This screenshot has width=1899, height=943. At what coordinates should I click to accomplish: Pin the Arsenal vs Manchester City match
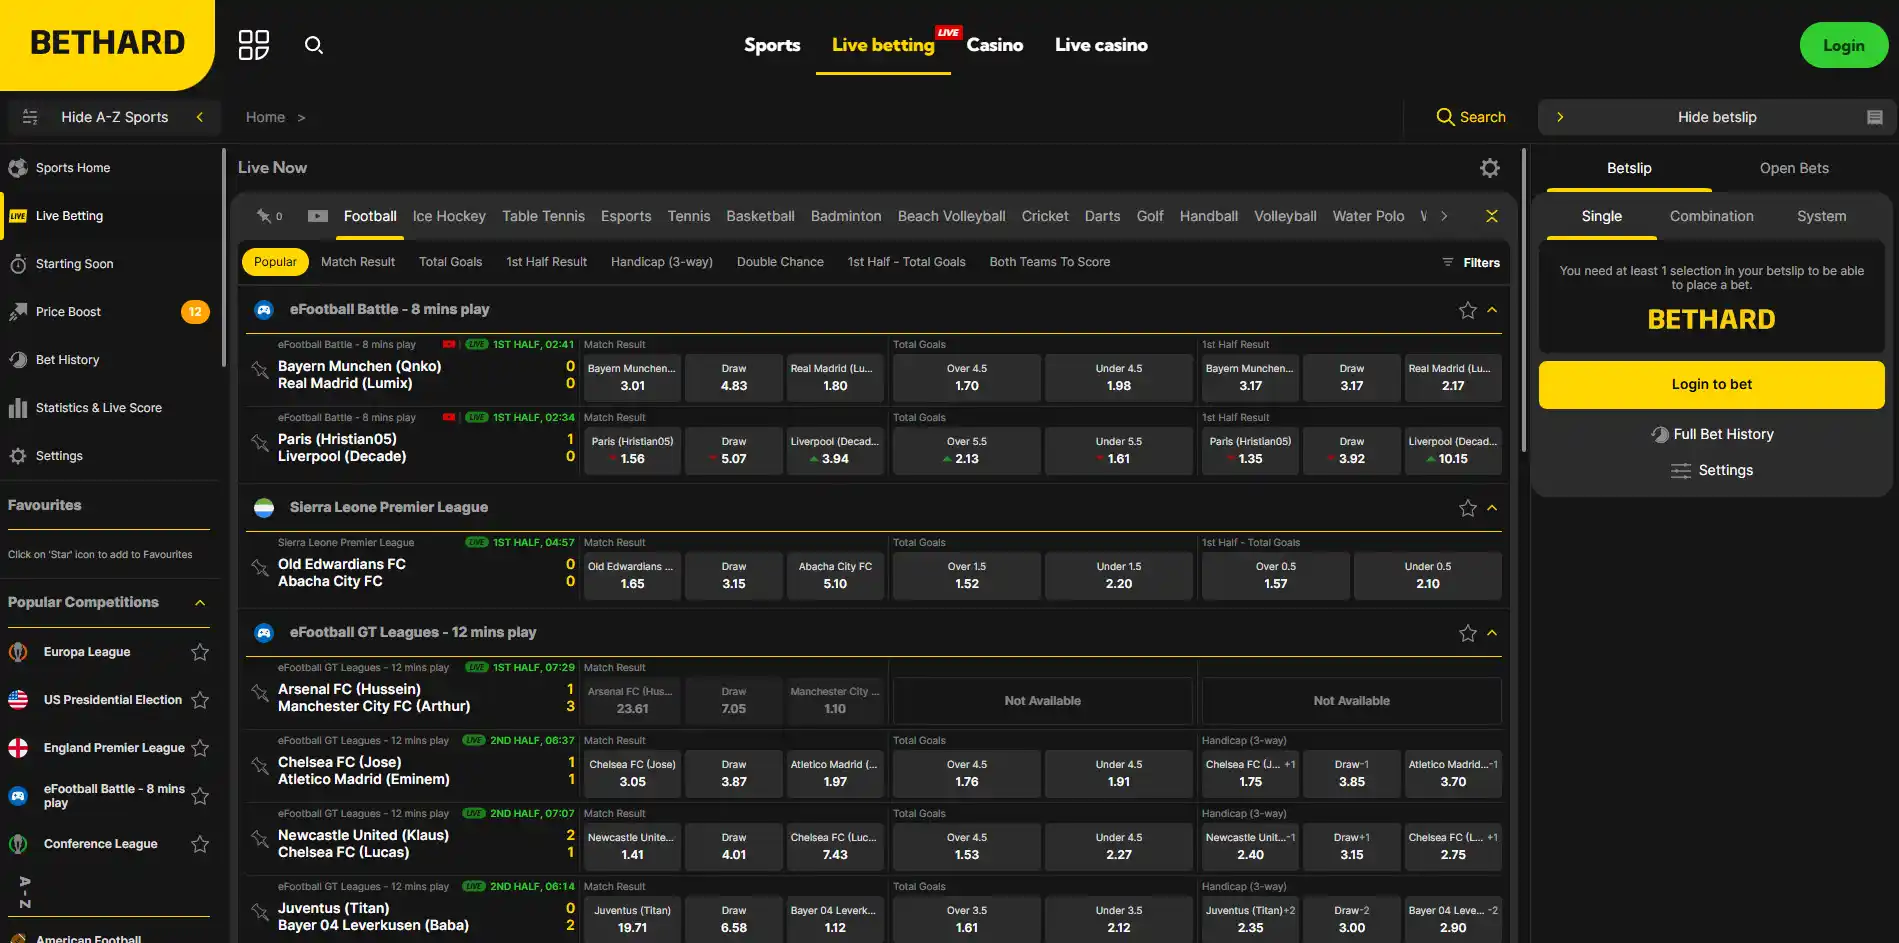[x=260, y=693]
